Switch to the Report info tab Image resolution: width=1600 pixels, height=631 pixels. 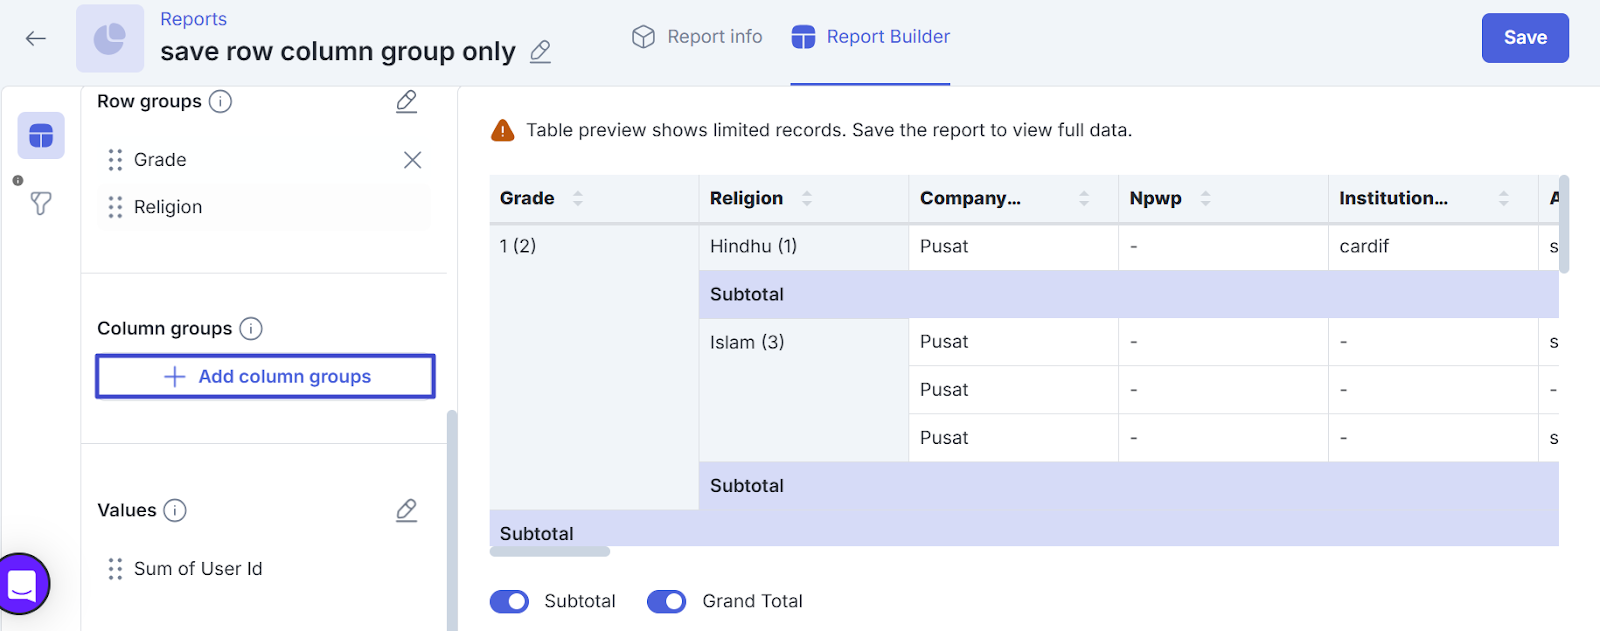pos(697,37)
